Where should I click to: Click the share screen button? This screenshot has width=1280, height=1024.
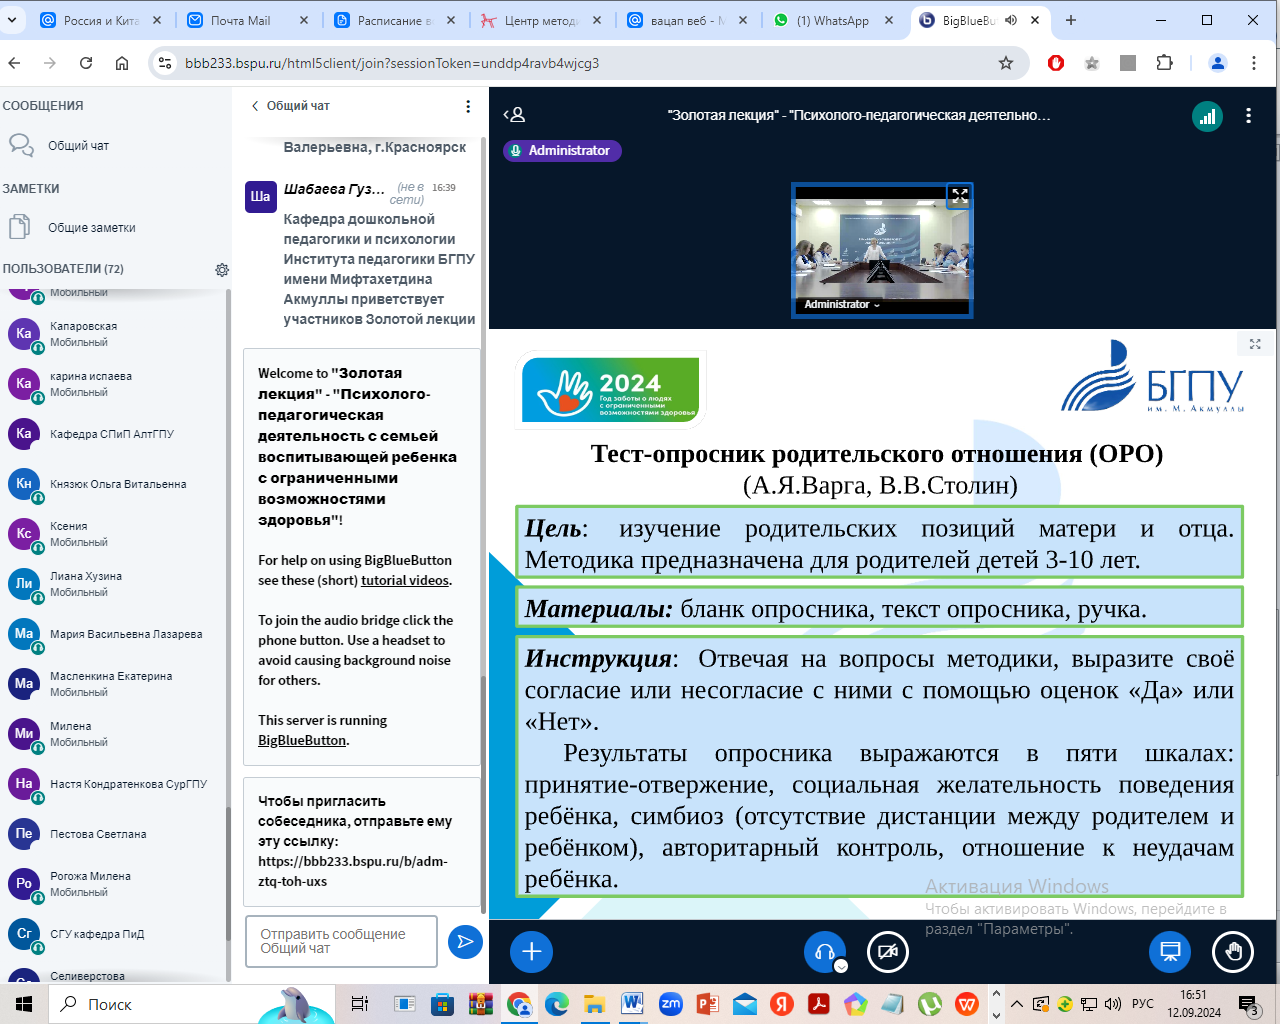tap(1169, 951)
